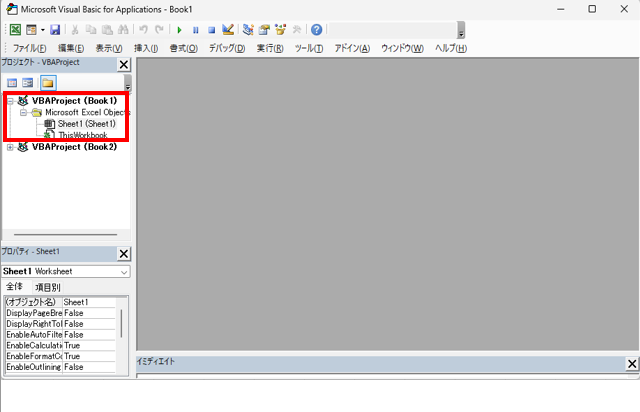Click the Undo arrow icon
Screen dimensions: 640x412
pos(143,30)
